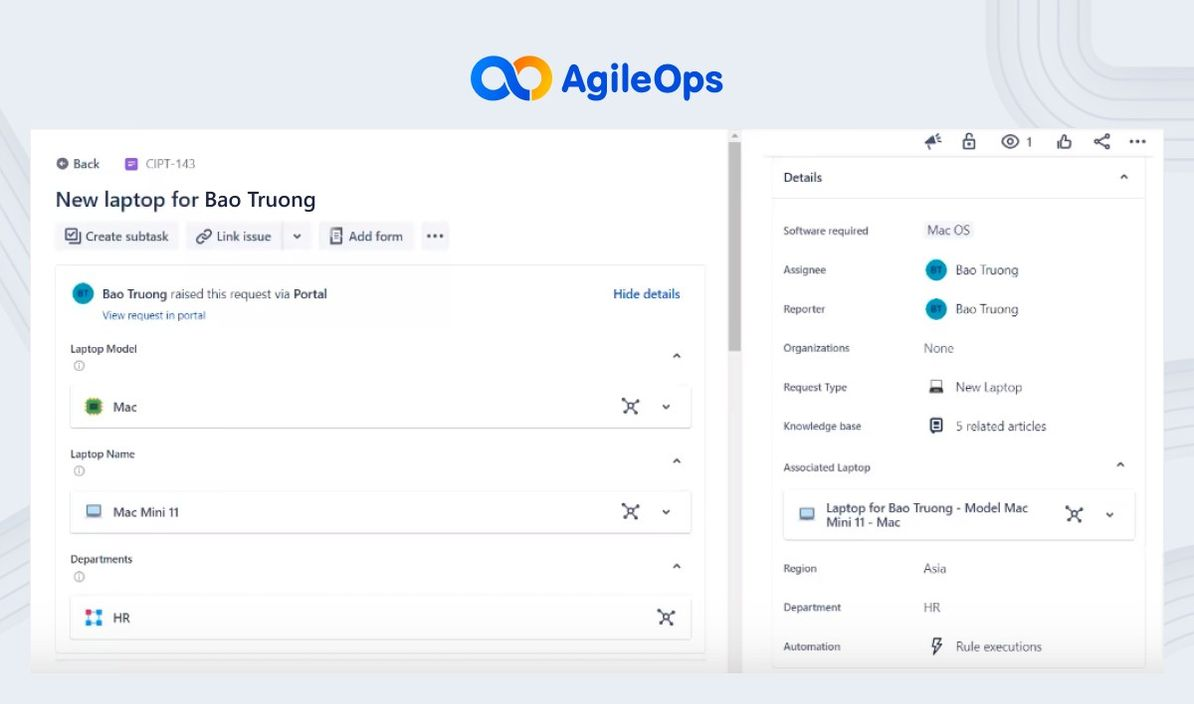The width and height of the screenshot is (1194, 704).
Task: Click the Automation lightning bolt icon
Action: [937, 646]
